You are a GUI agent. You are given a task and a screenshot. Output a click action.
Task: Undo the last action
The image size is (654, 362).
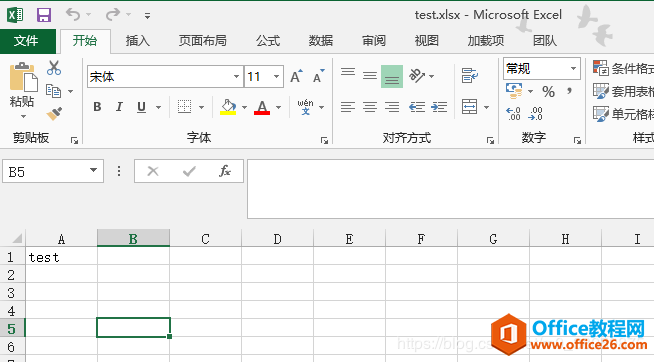pos(73,15)
